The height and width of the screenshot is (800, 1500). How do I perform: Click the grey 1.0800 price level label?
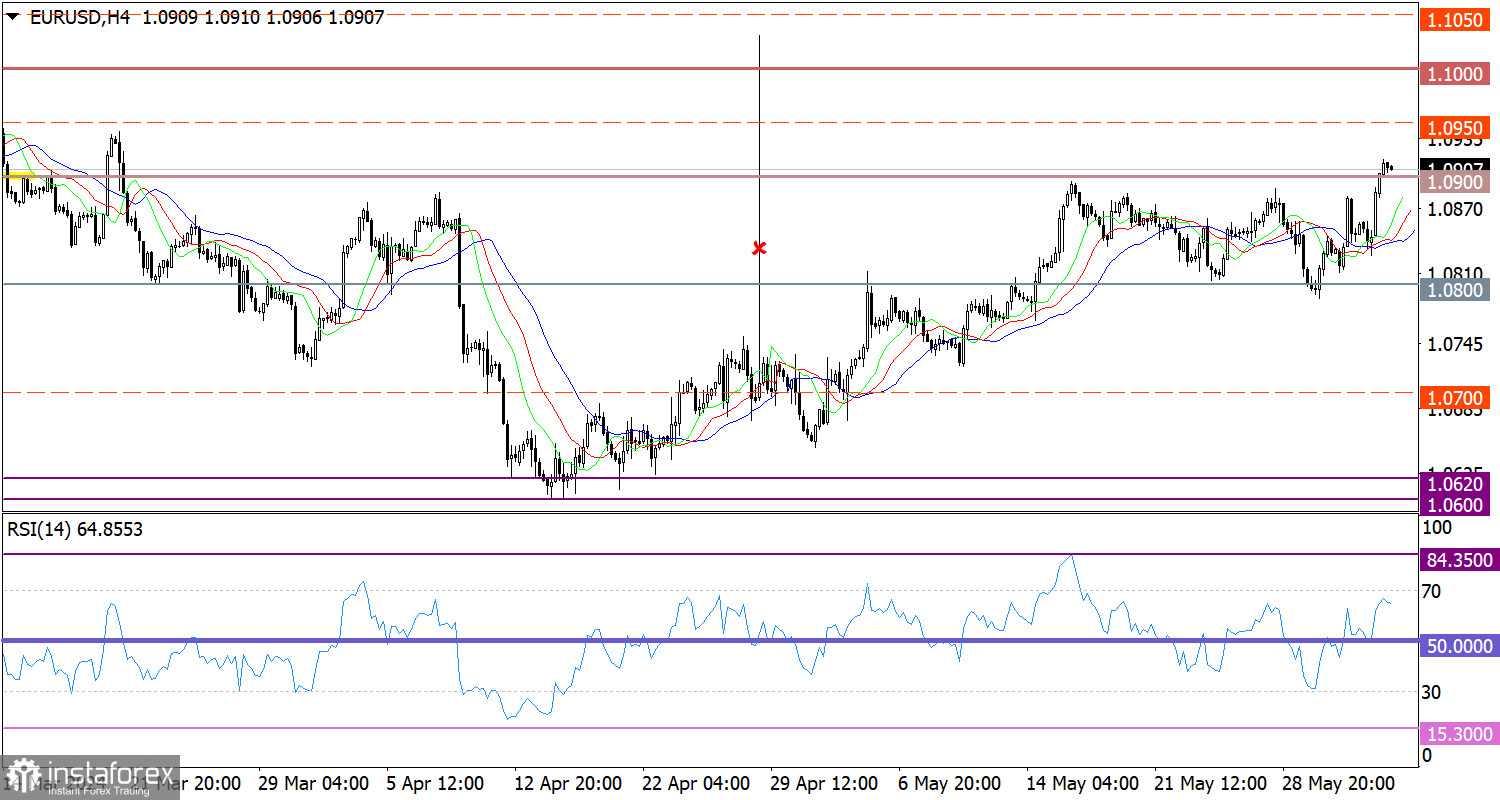(x=1457, y=290)
